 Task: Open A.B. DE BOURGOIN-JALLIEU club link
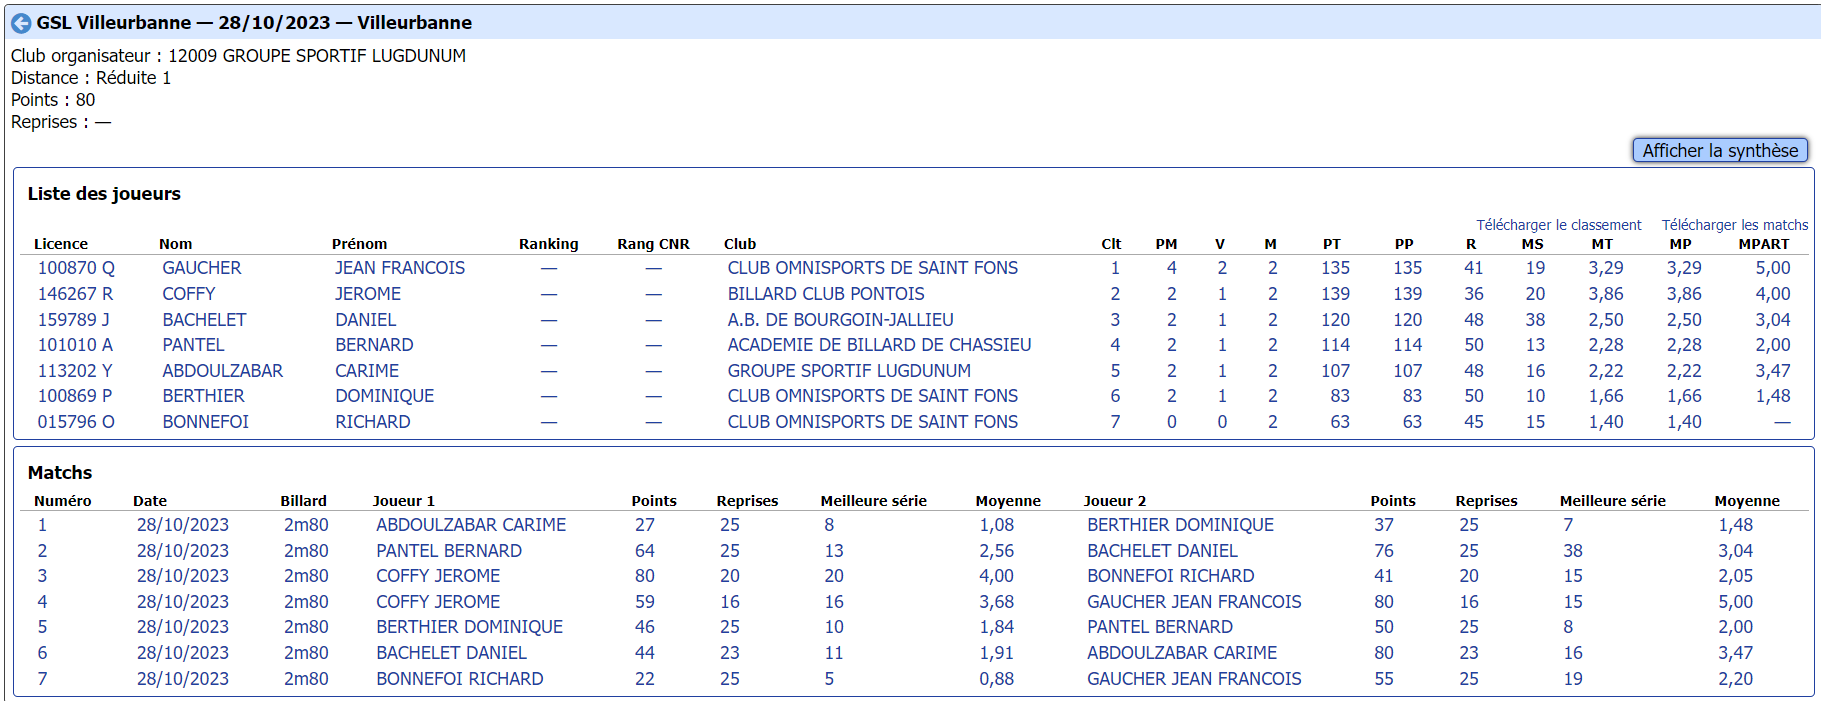click(841, 320)
